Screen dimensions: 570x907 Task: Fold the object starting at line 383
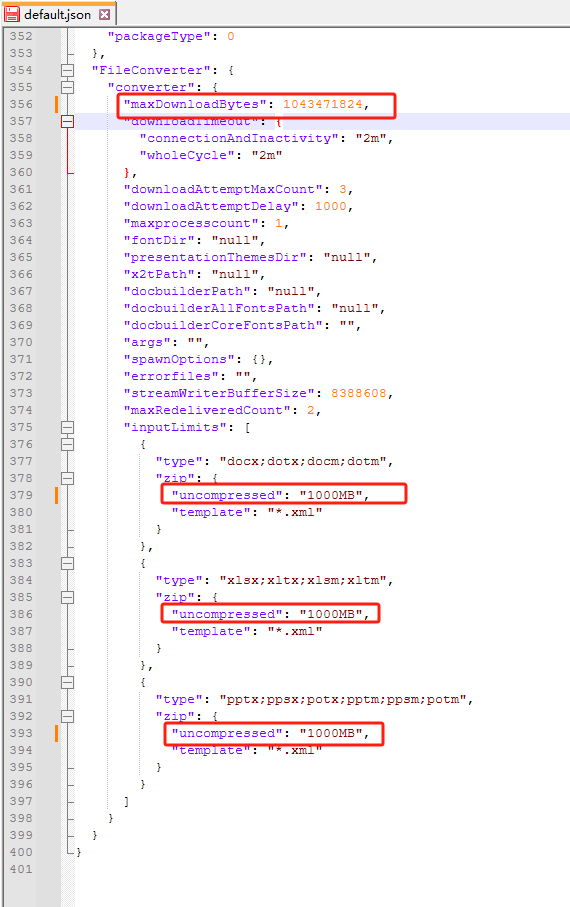pos(68,563)
